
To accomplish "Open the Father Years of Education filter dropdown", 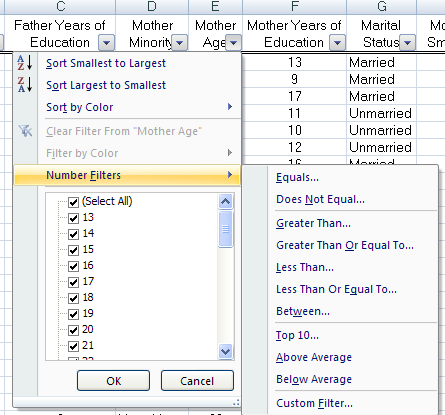I will [x=106, y=43].
